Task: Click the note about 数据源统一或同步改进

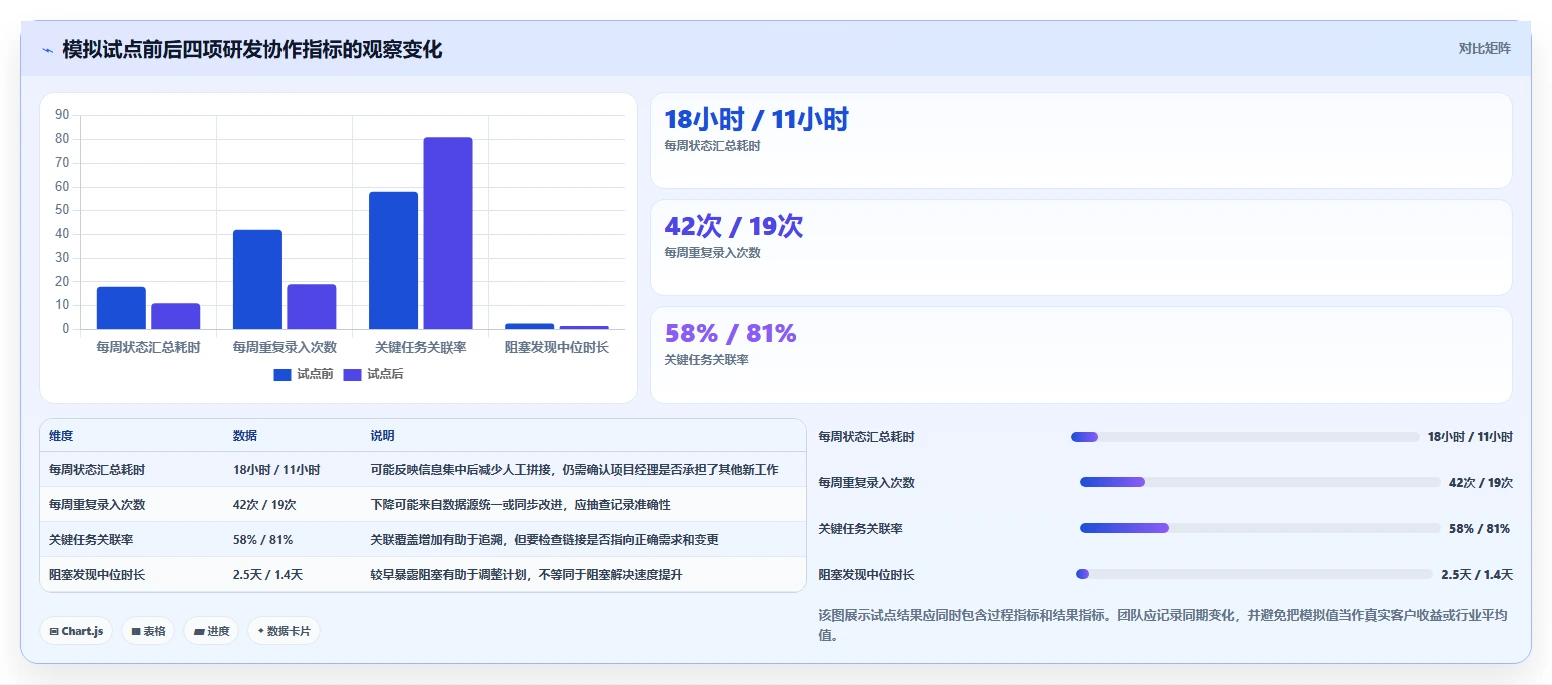Action: tap(521, 505)
